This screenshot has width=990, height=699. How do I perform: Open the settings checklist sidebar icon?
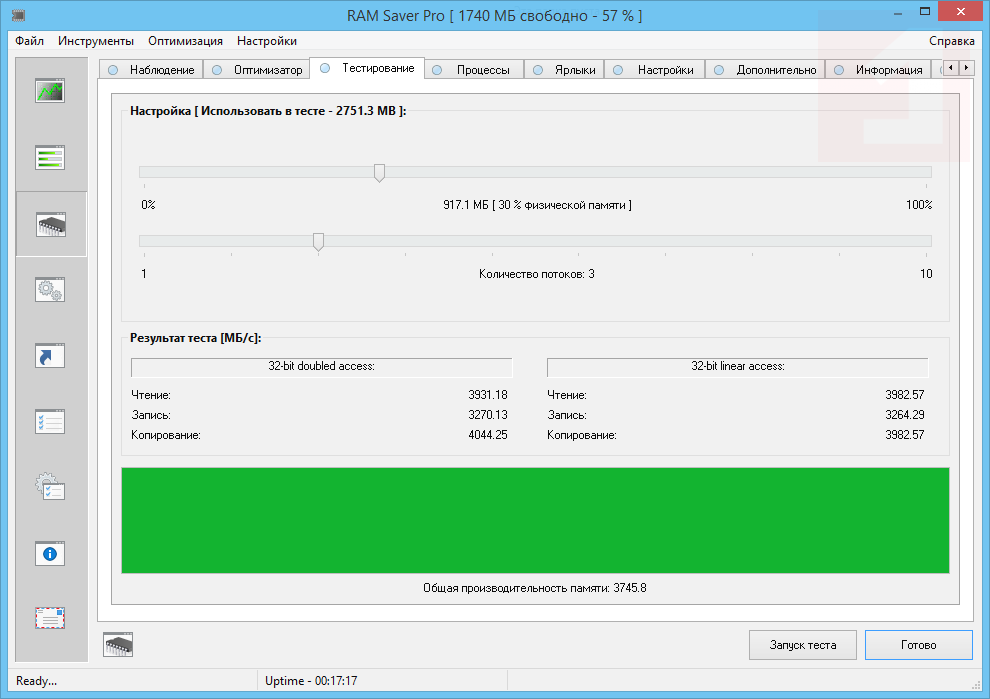point(50,422)
